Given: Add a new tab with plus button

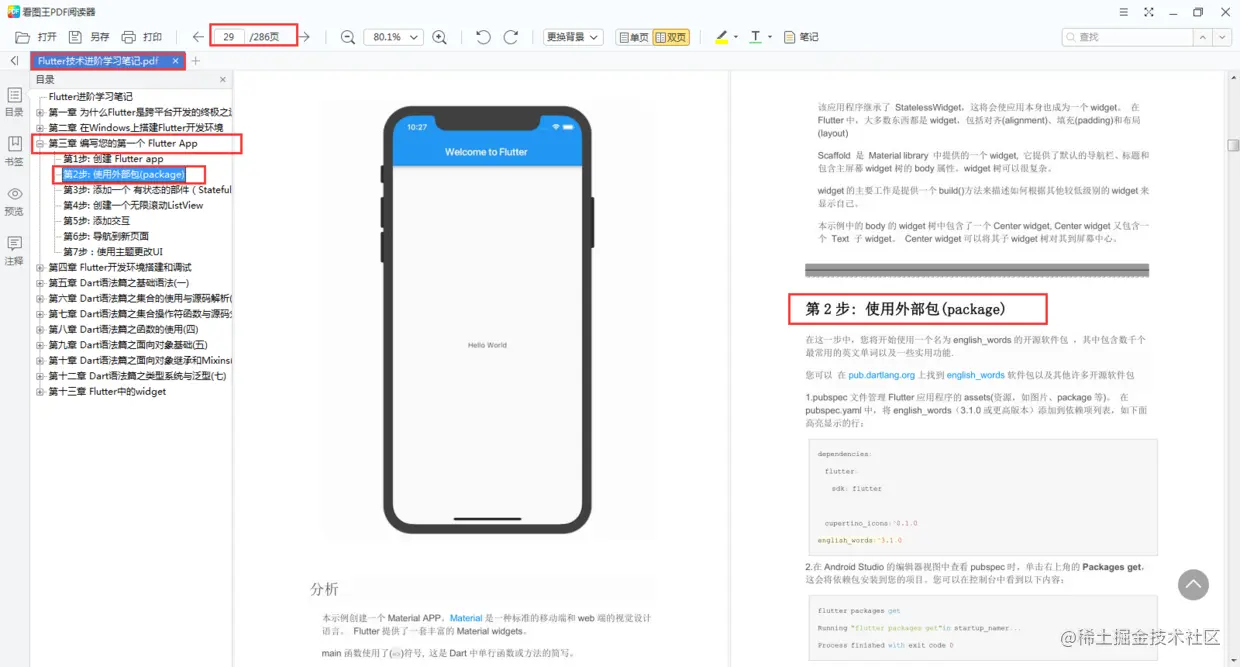Looking at the screenshot, I should click(x=196, y=61).
